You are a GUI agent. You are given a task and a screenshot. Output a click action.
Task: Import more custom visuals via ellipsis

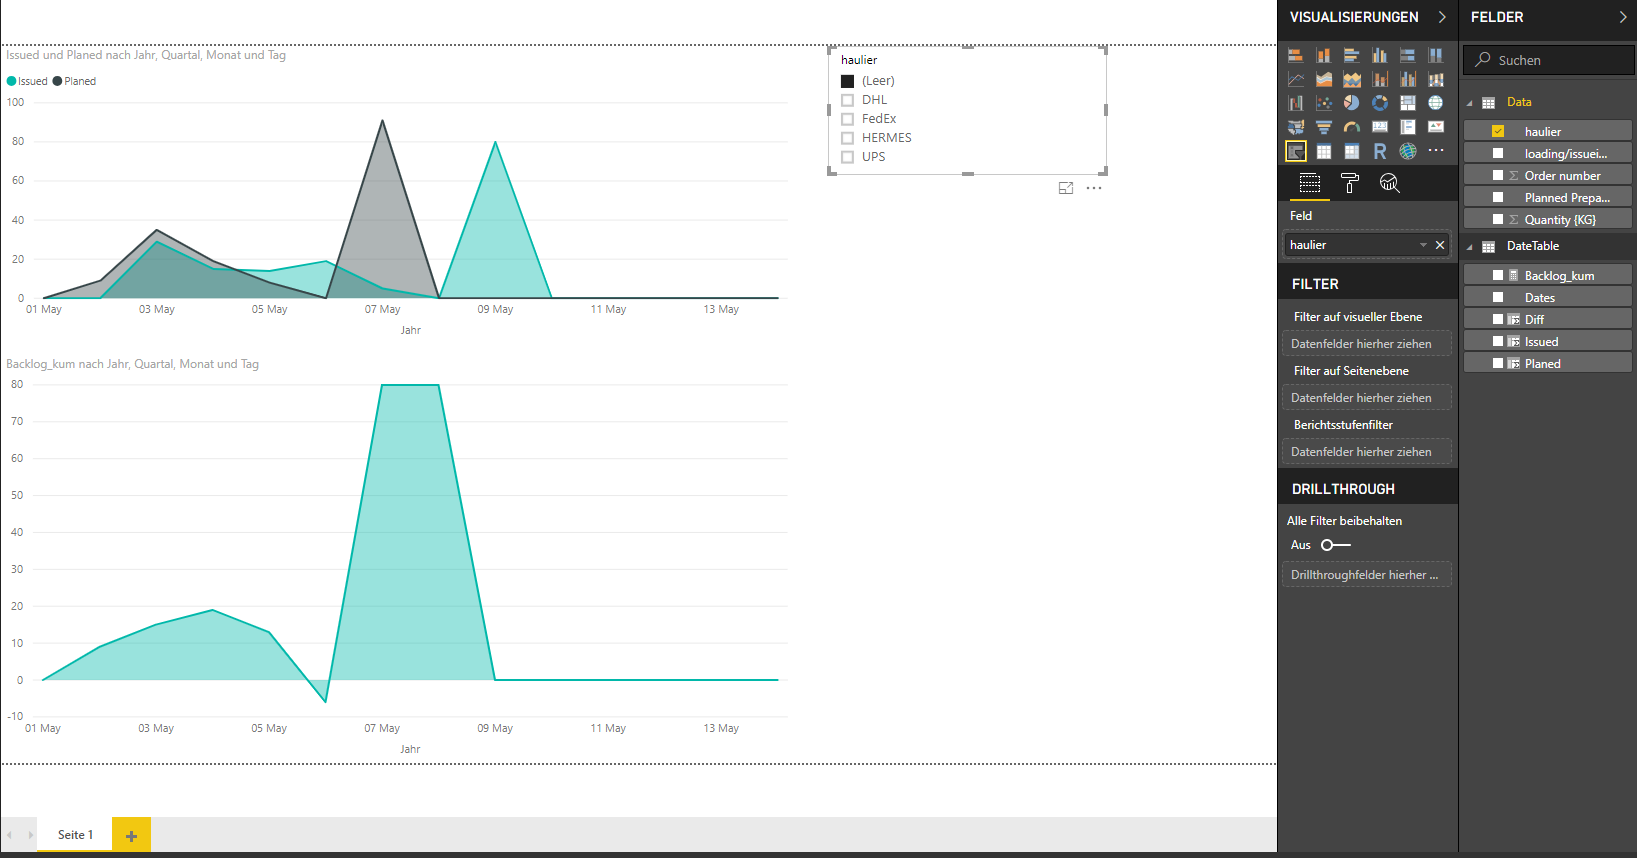[x=1436, y=151]
